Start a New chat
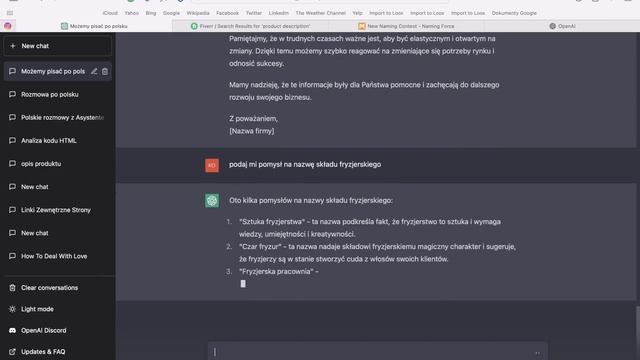 tap(58, 46)
